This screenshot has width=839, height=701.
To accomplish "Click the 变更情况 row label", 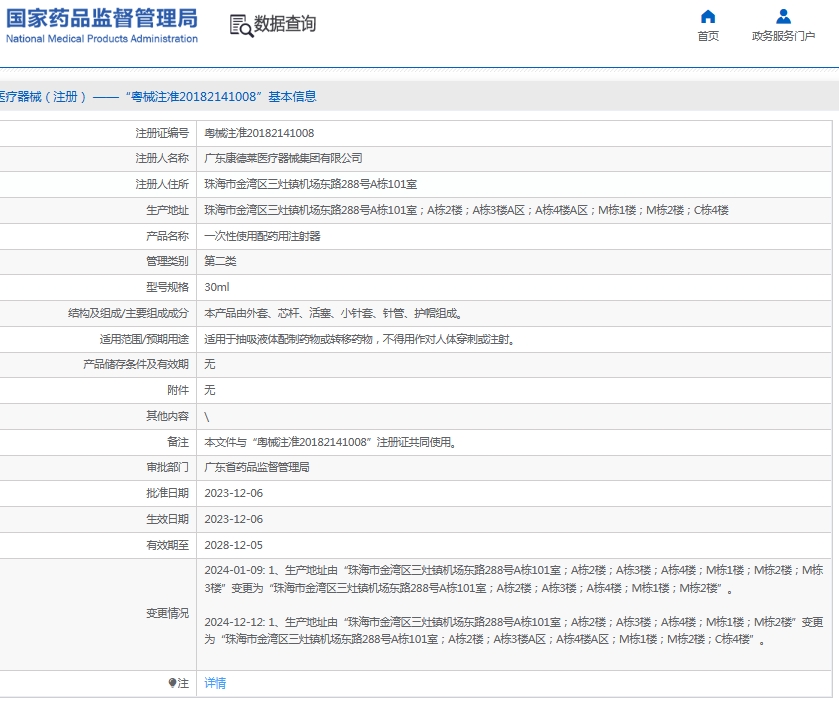I will pos(167,613).
